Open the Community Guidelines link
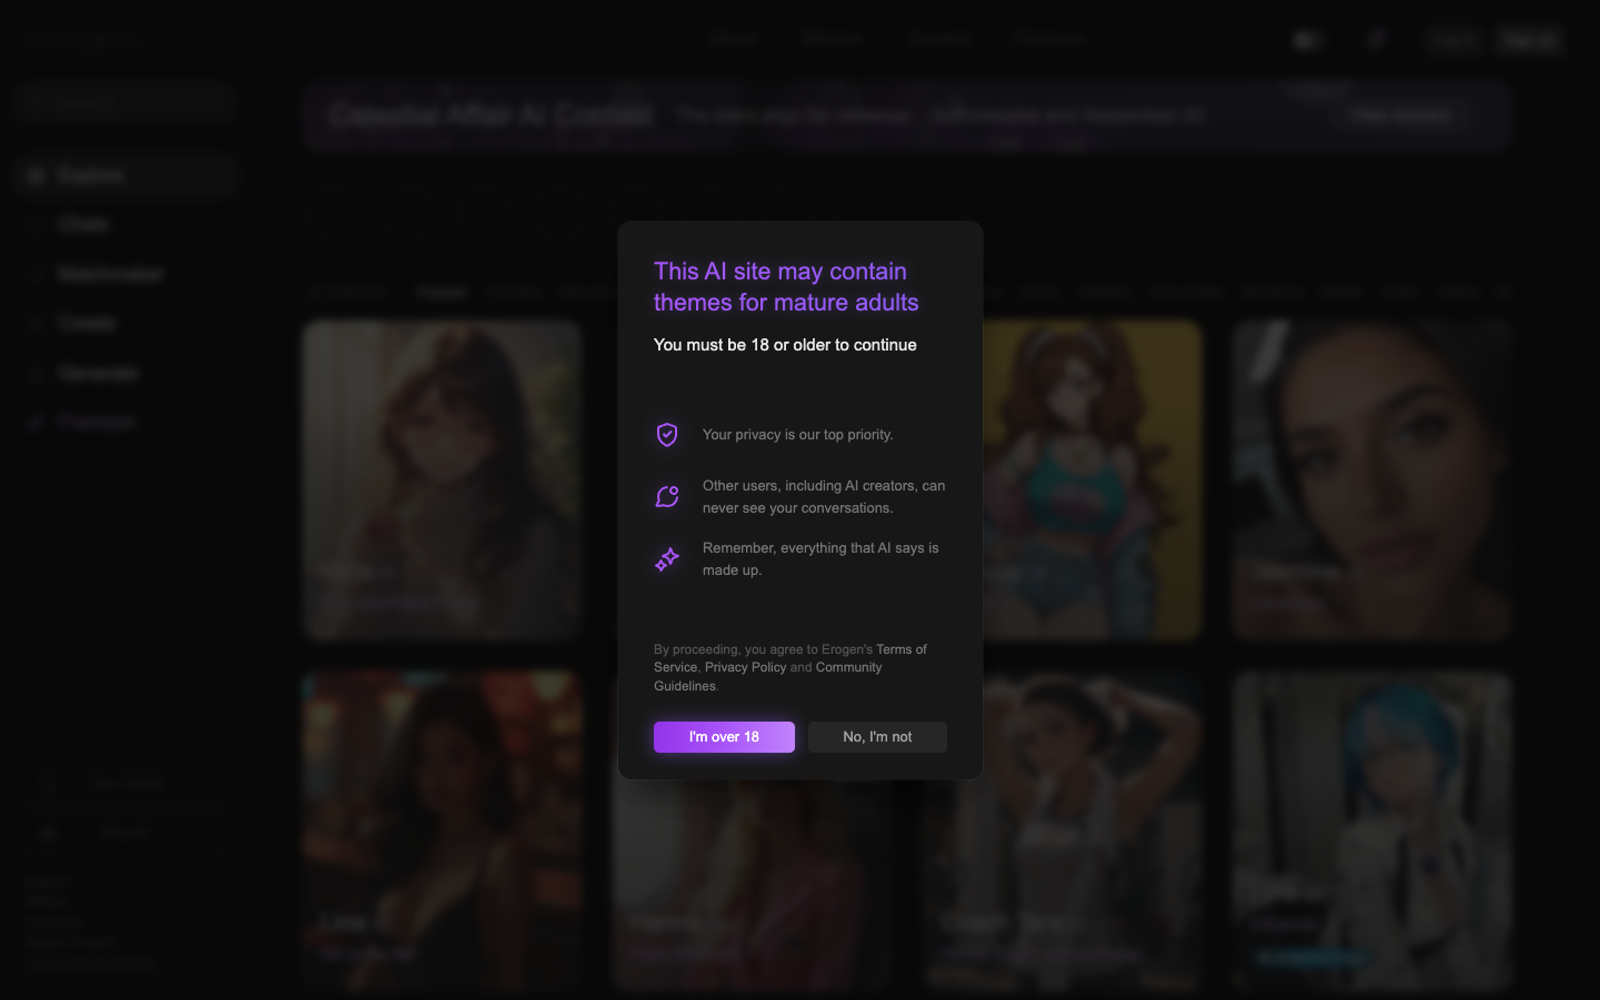 pos(768,676)
